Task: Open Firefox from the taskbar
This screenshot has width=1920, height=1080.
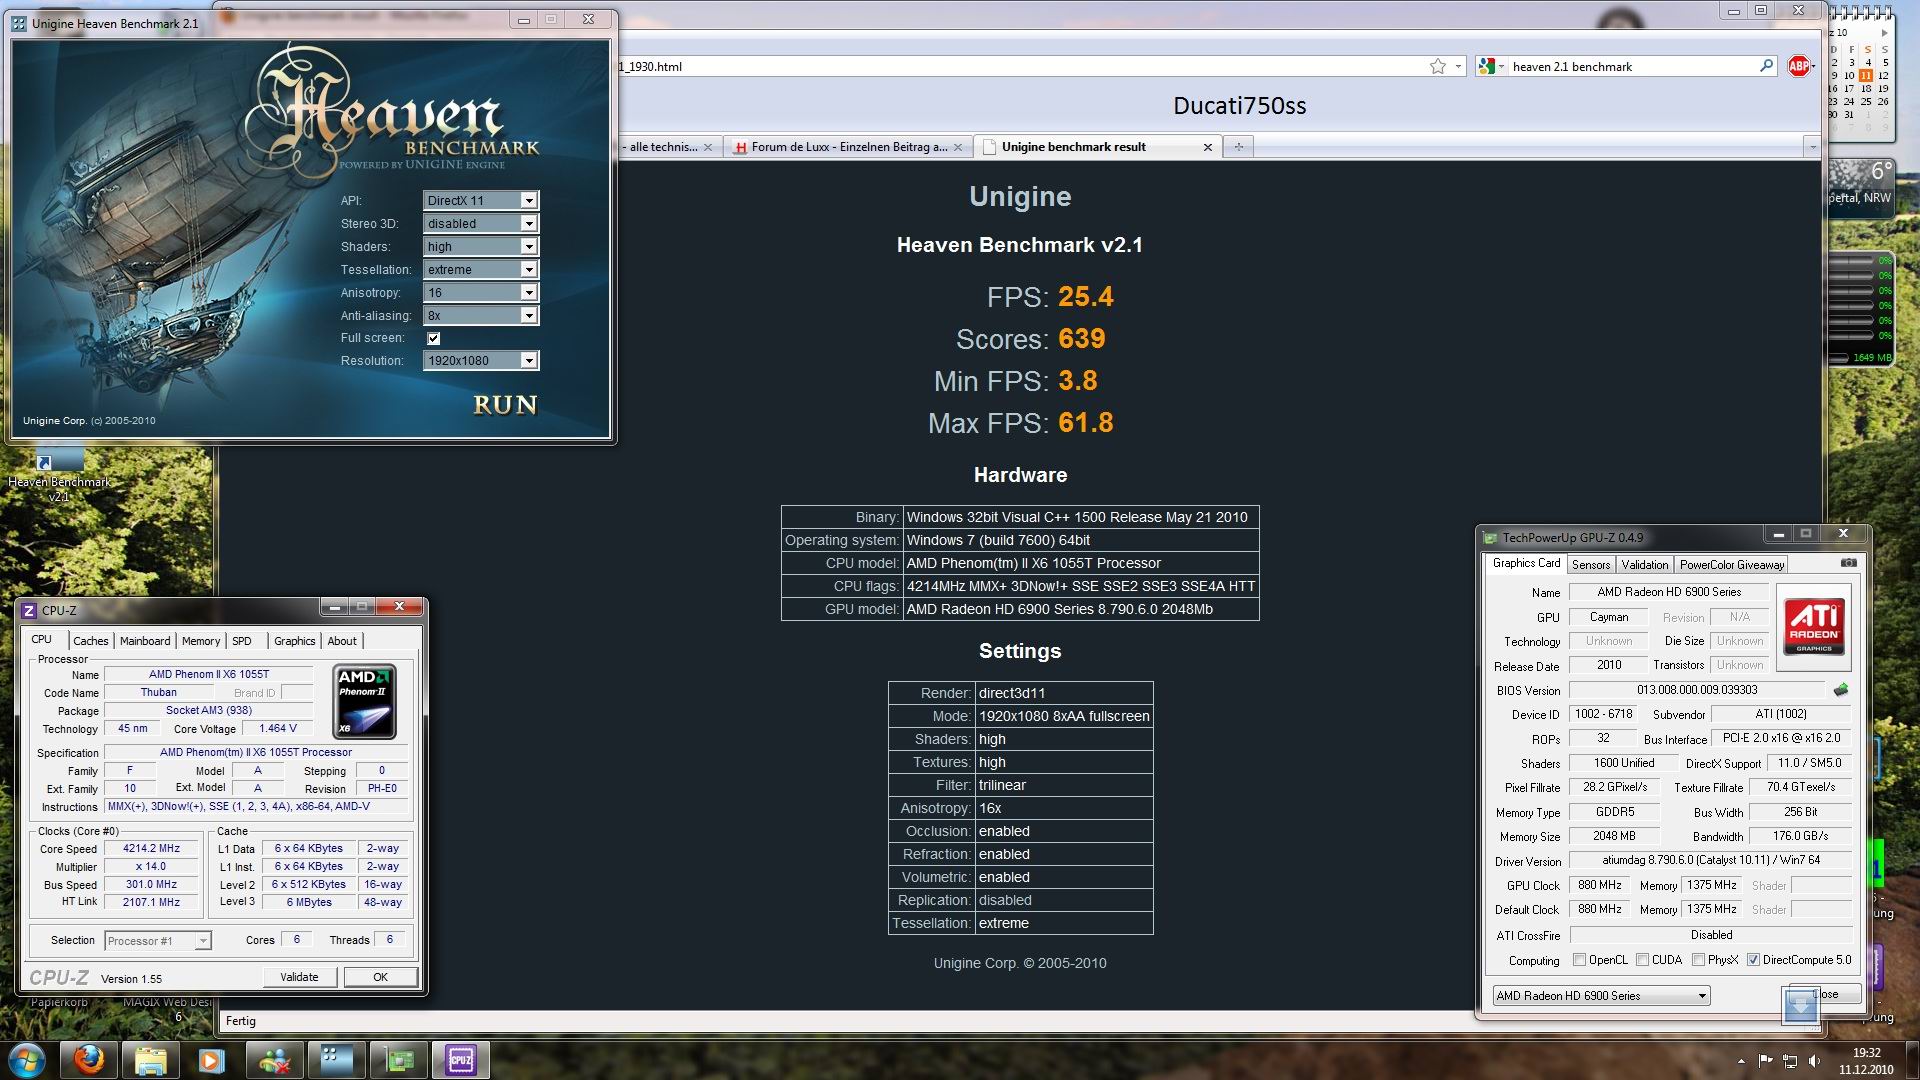Action: tap(89, 1059)
